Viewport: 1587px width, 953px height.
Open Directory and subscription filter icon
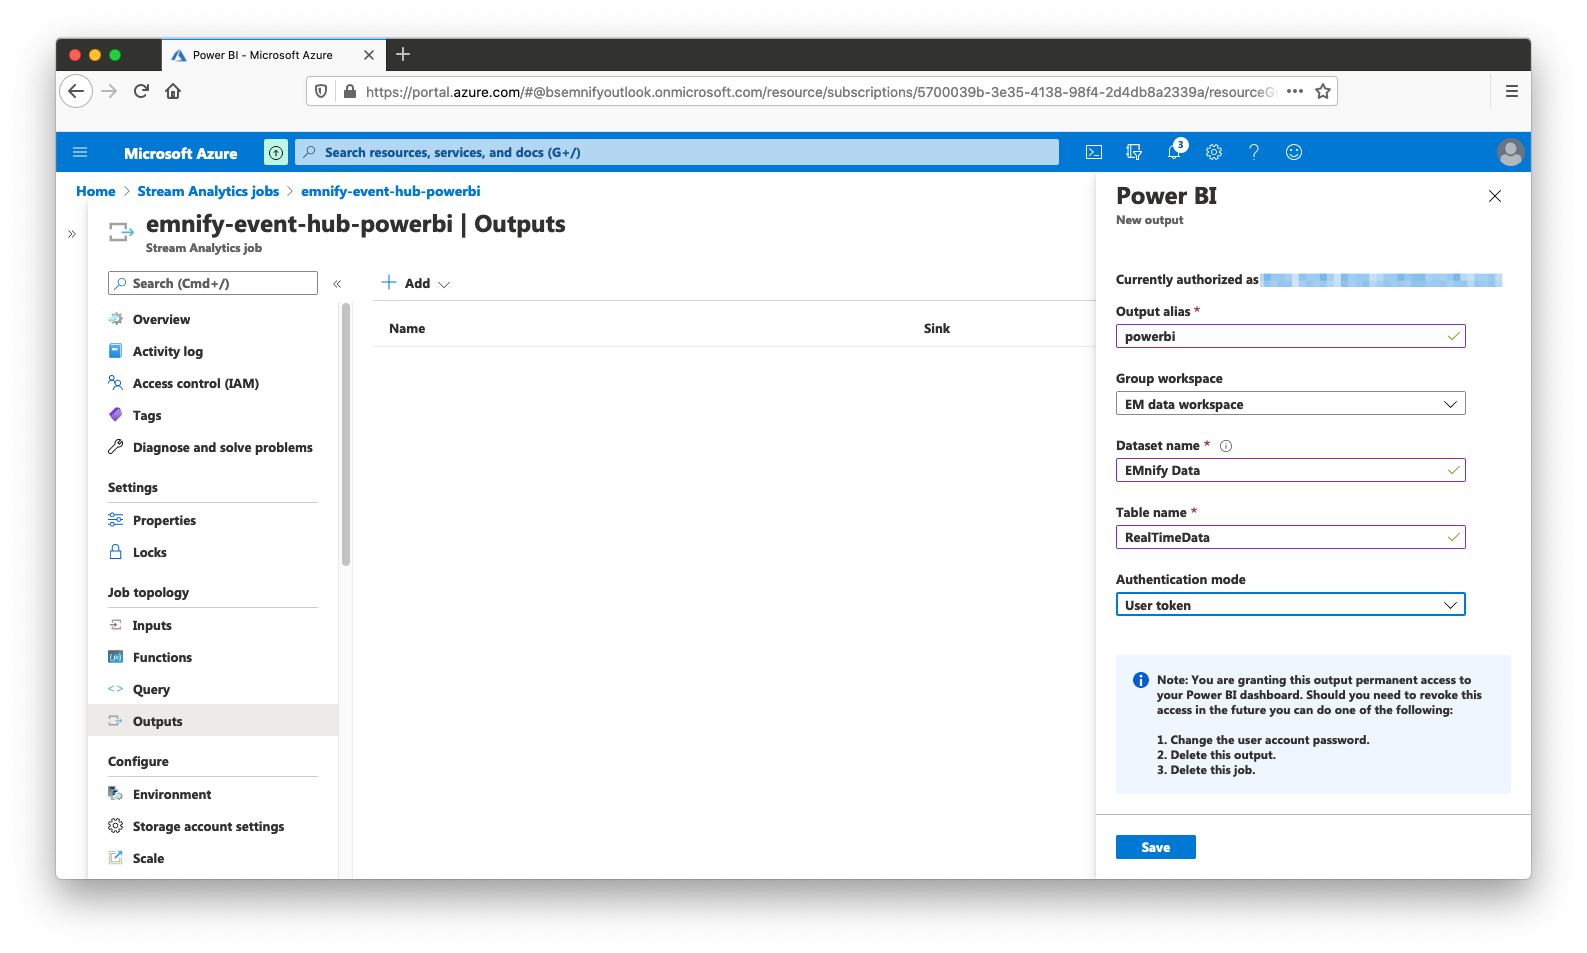coord(1134,152)
